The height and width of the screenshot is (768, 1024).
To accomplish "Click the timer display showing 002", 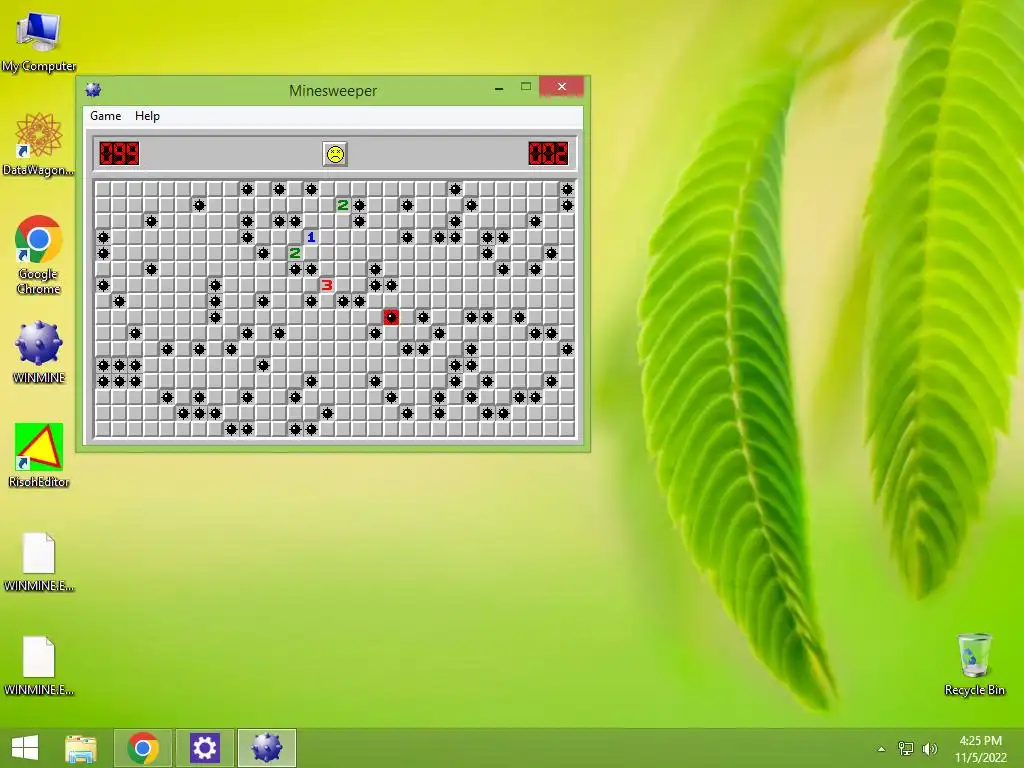I will click(x=549, y=154).
